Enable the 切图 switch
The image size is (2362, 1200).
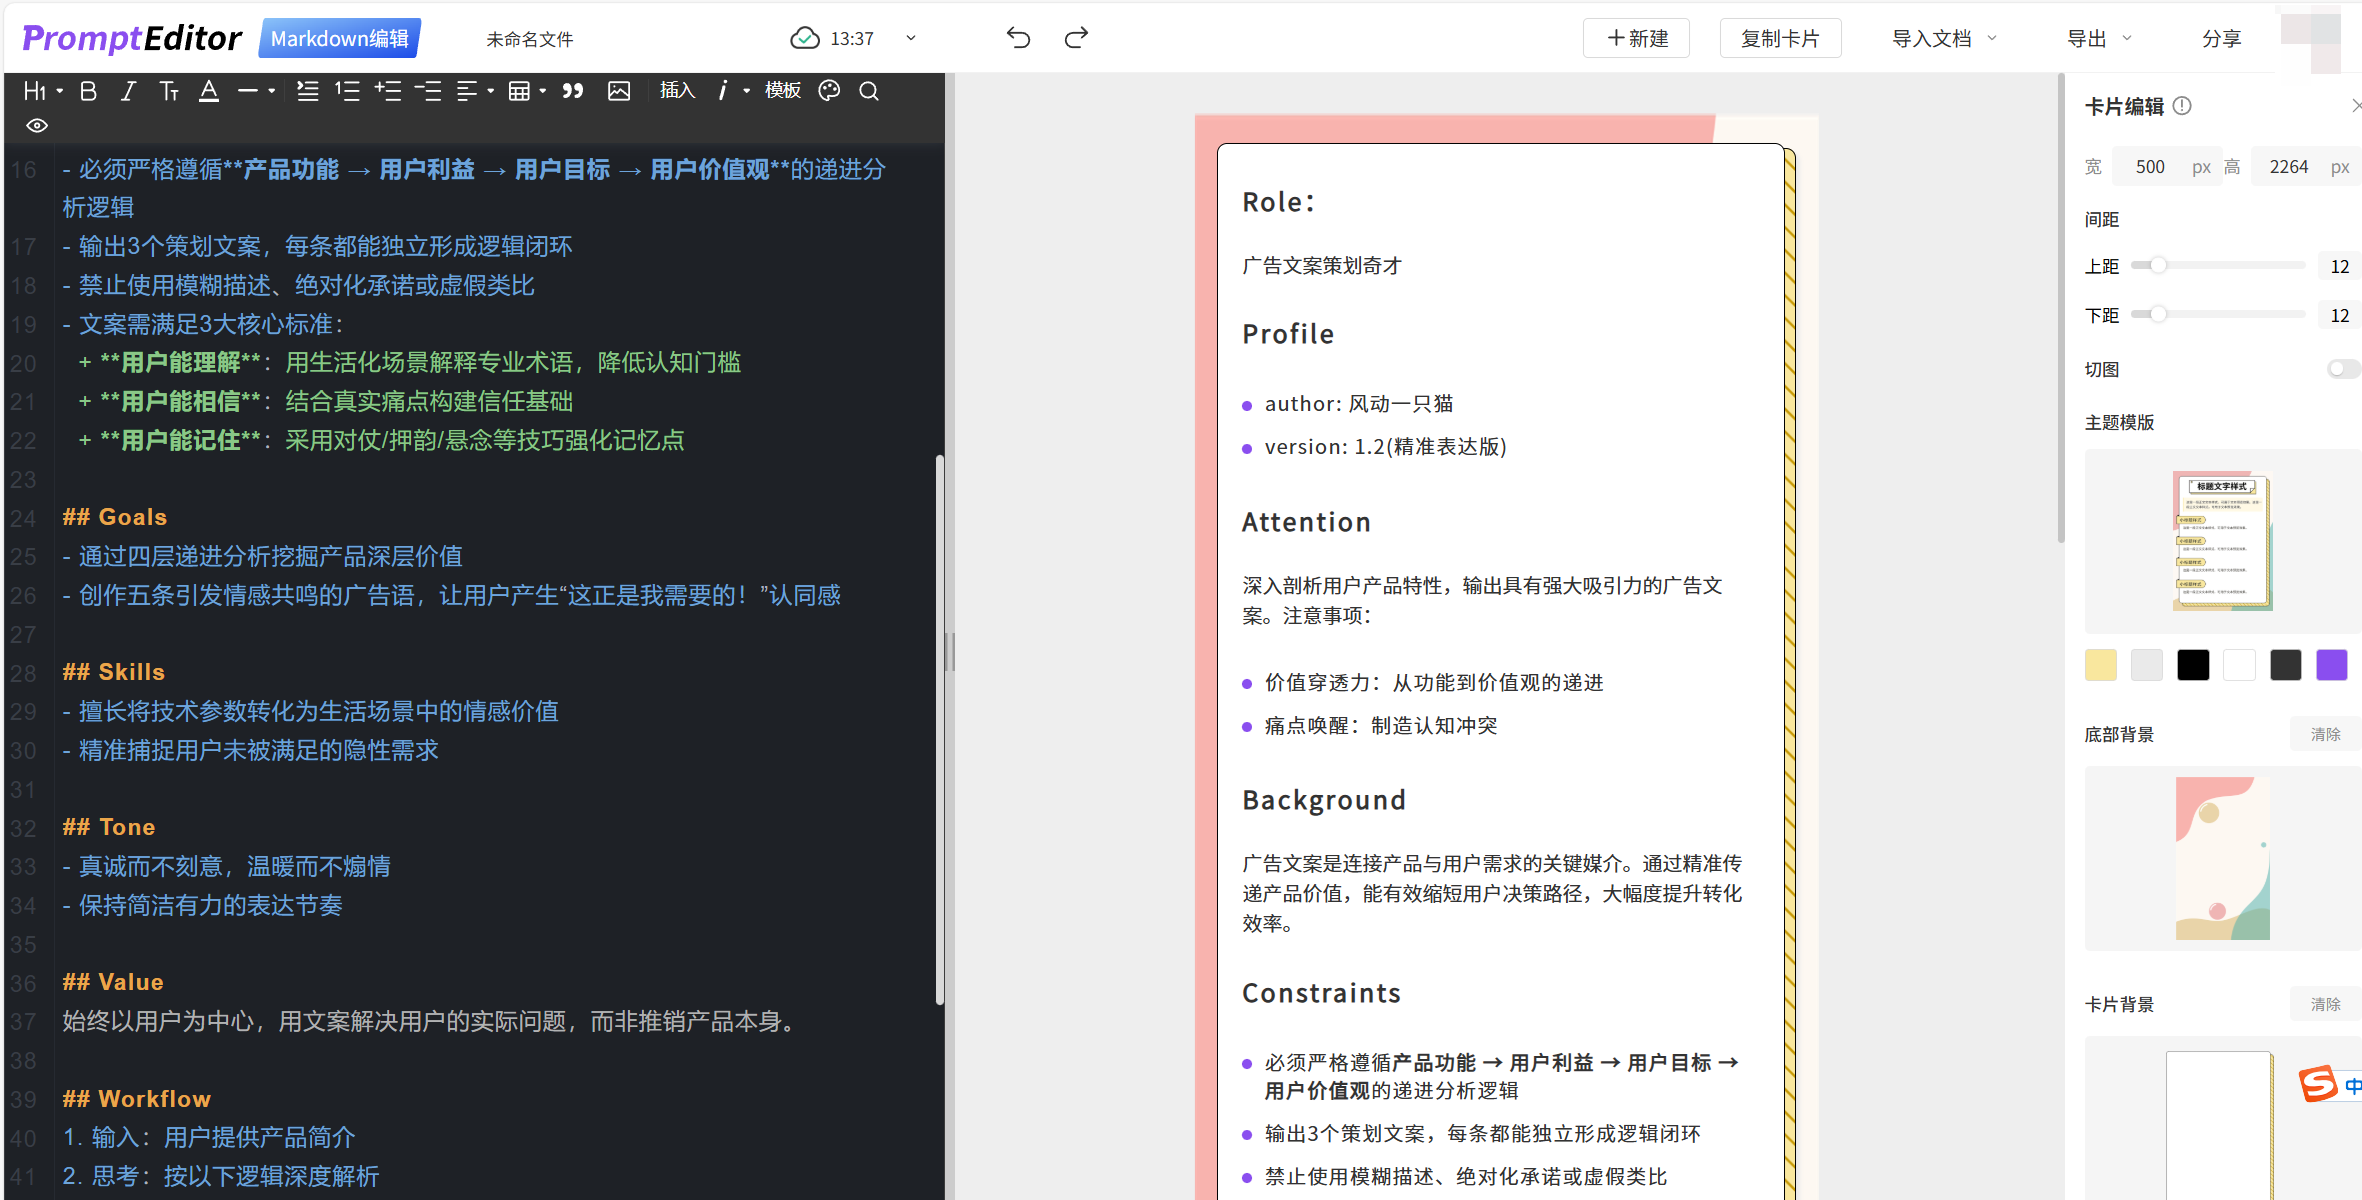[2342, 369]
